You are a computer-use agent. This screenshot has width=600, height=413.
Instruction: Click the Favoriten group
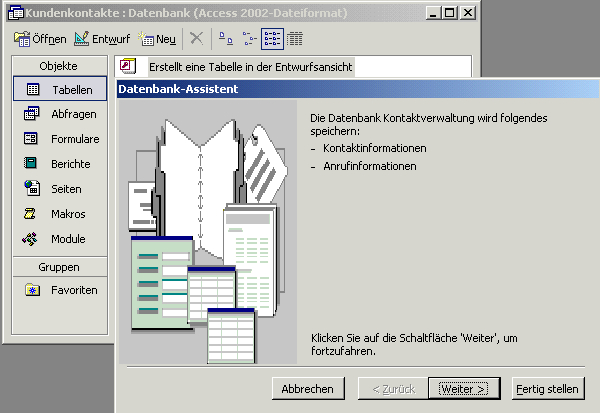pyautogui.click(x=60, y=290)
